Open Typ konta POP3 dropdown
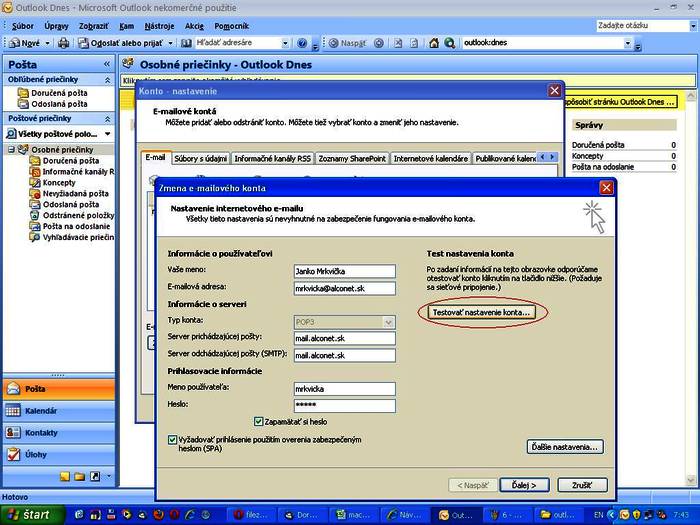 pyautogui.click(x=388, y=322)
